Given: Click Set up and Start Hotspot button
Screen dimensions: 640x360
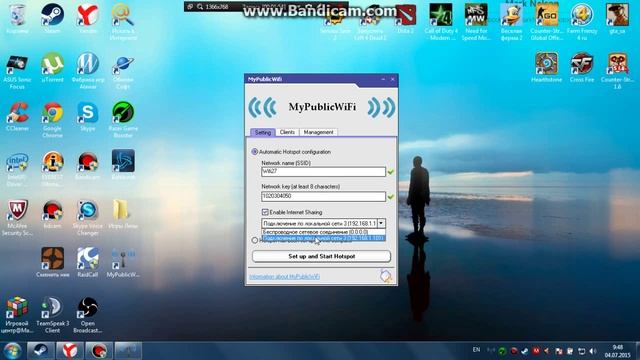Looking at the screenshot, I should [322, 256].
